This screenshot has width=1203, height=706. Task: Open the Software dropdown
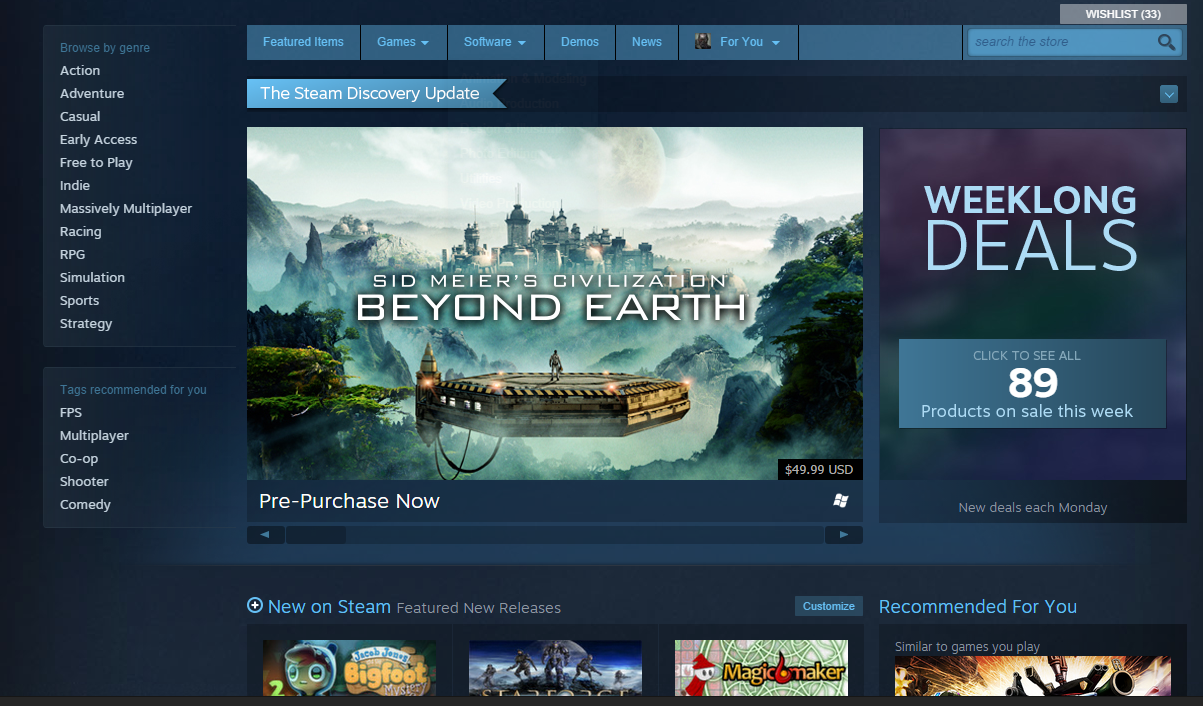(495, 42)
